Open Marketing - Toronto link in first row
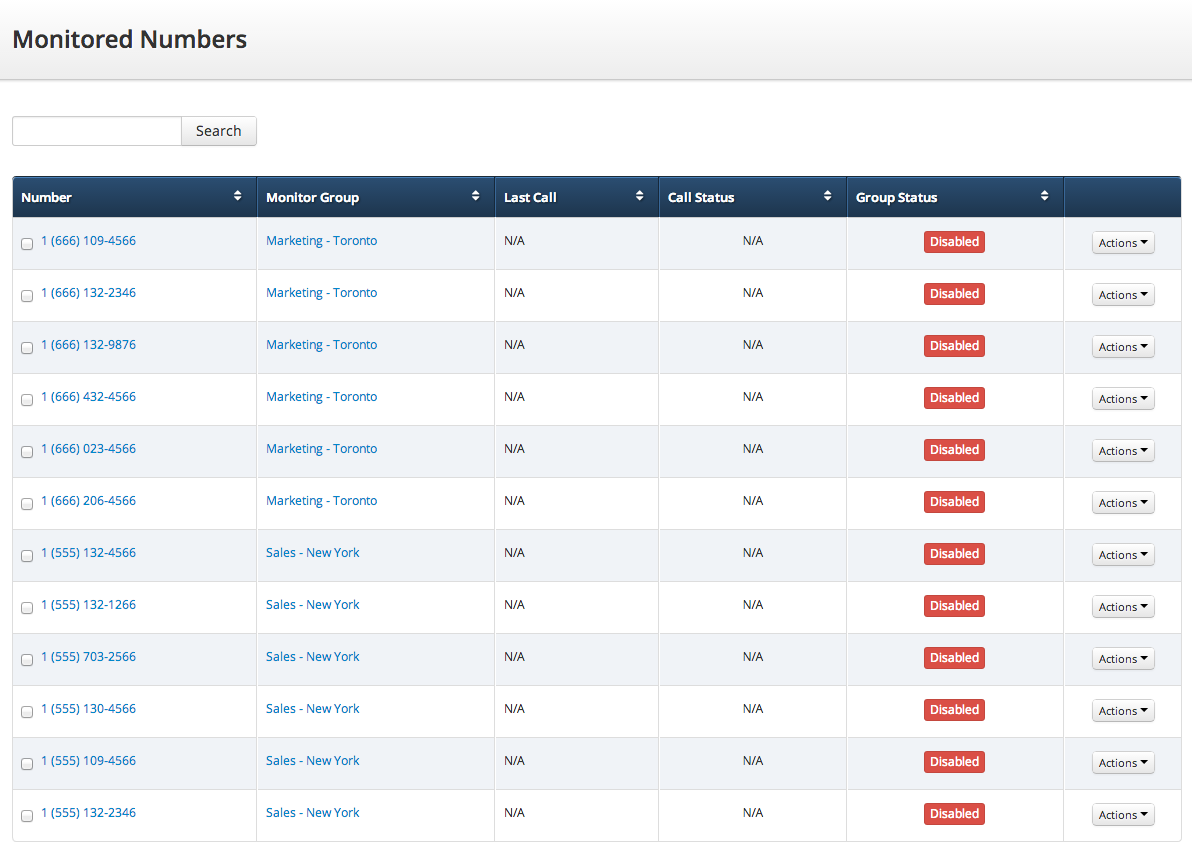 tap(321, 241)
